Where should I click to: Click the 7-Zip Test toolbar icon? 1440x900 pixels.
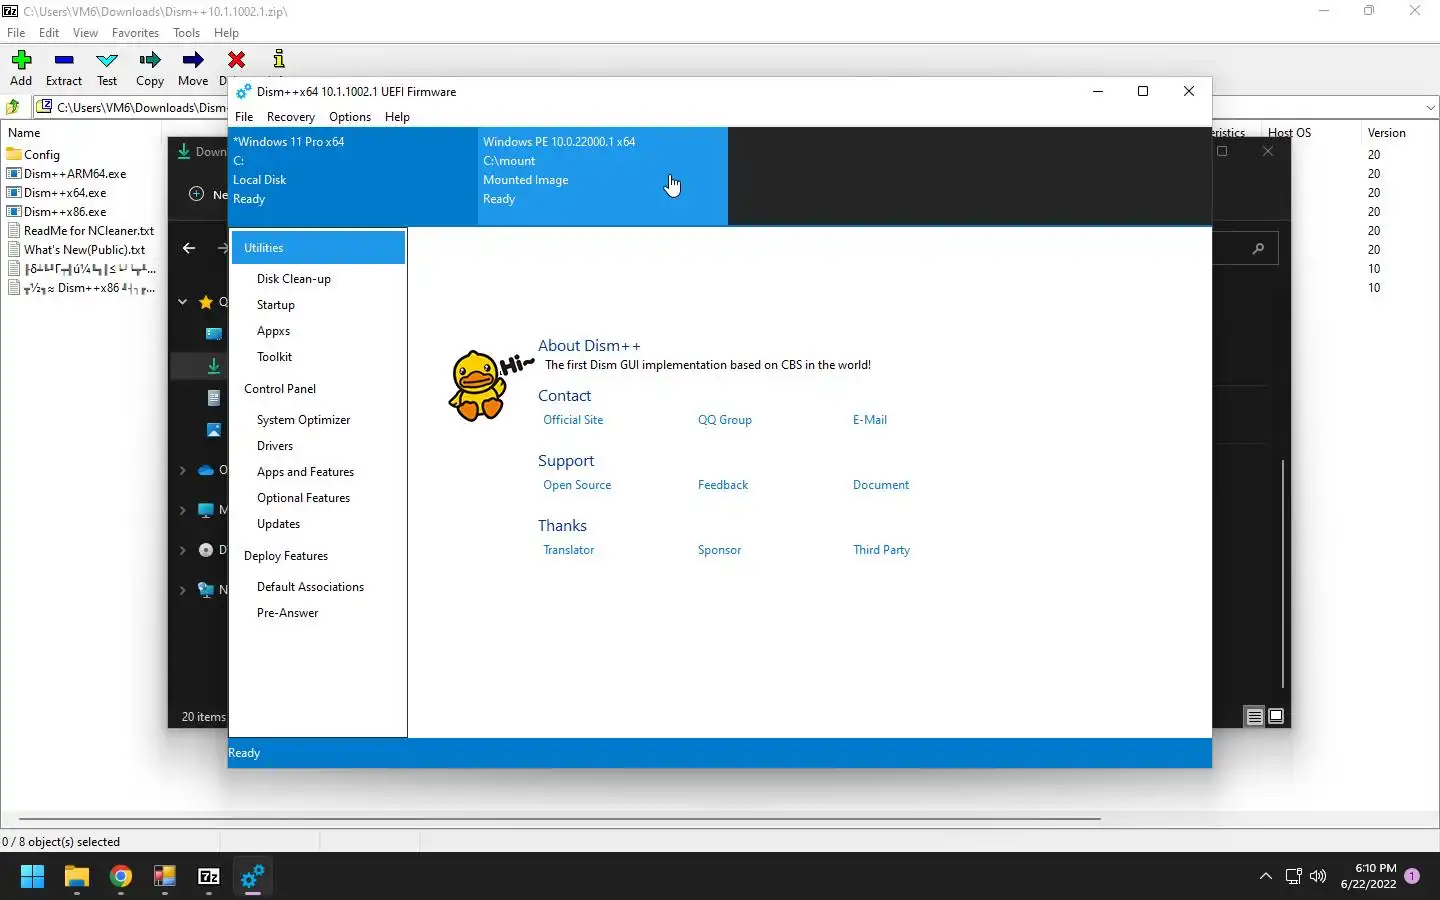click(107, 60)
